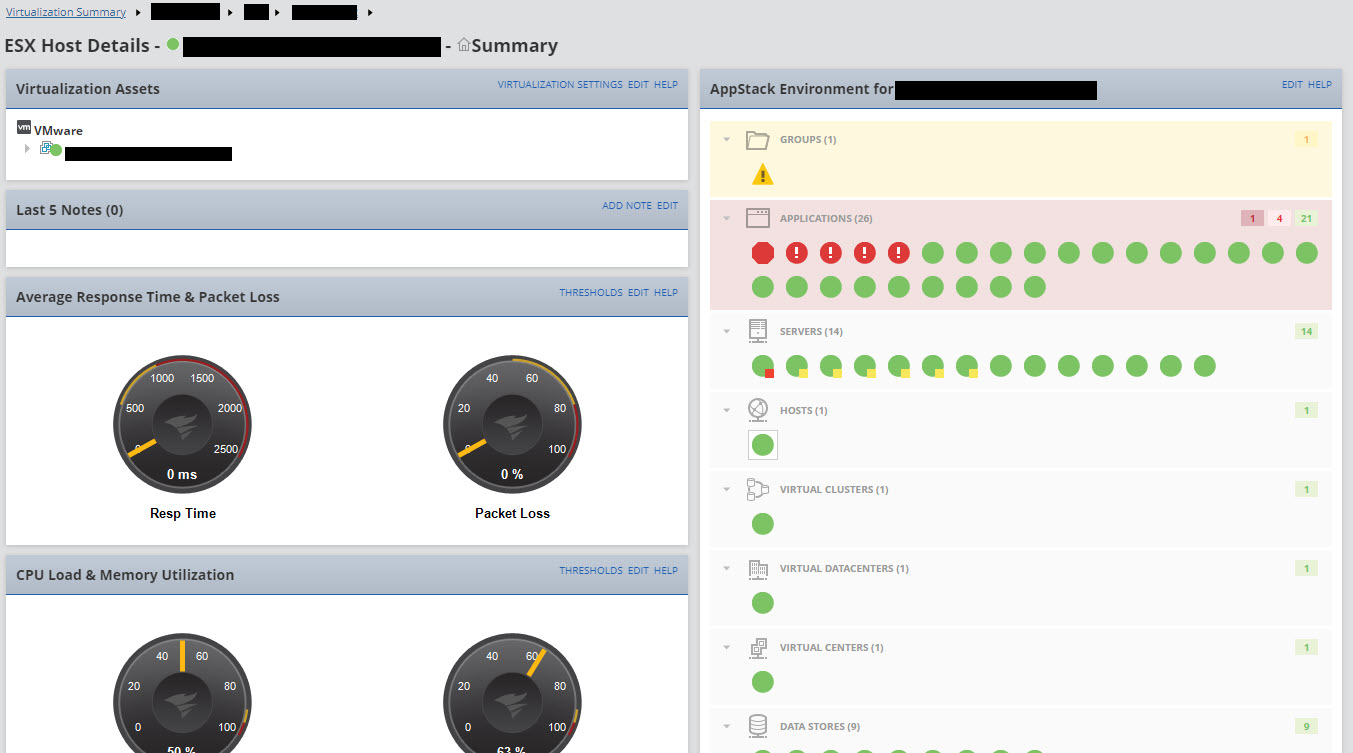The width and height of the screenshot is (1353, 753).
Task: Click the Packet Loss gauge
Action: (512, 424)
